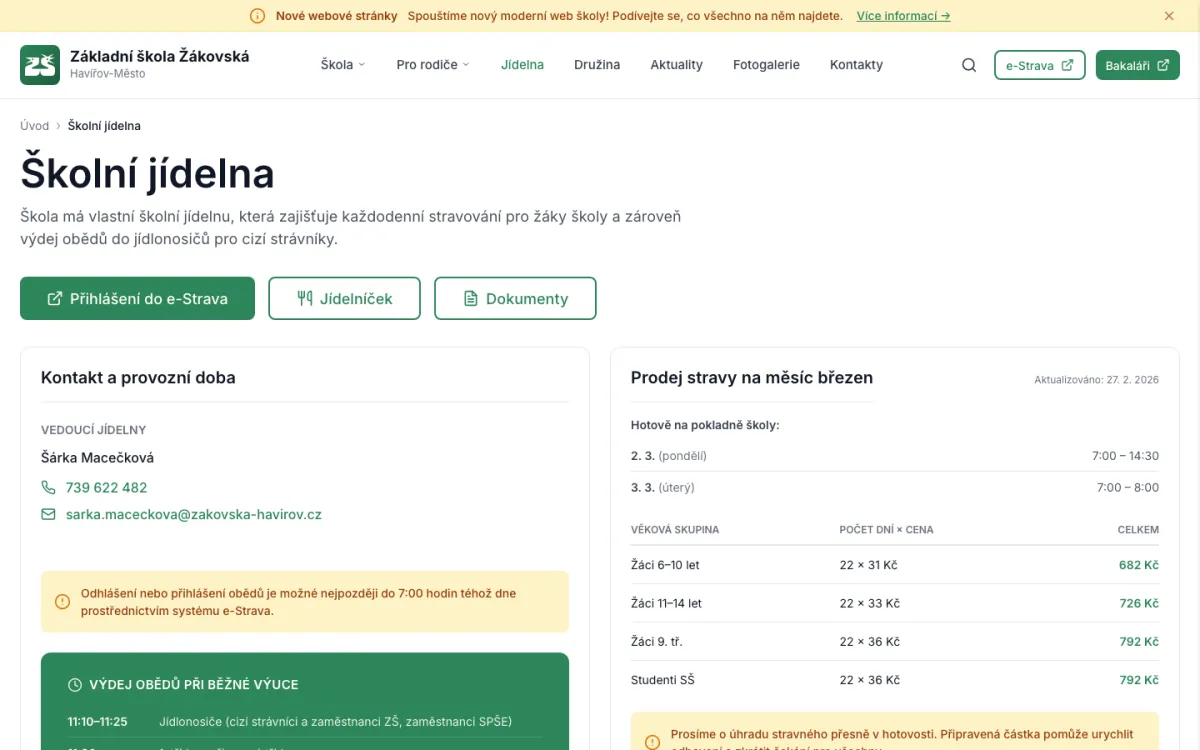The width and height of the screenshot is (1200, 750).
Task: Click the Úvod breadcrumb link
Action: tap(34, 126)
